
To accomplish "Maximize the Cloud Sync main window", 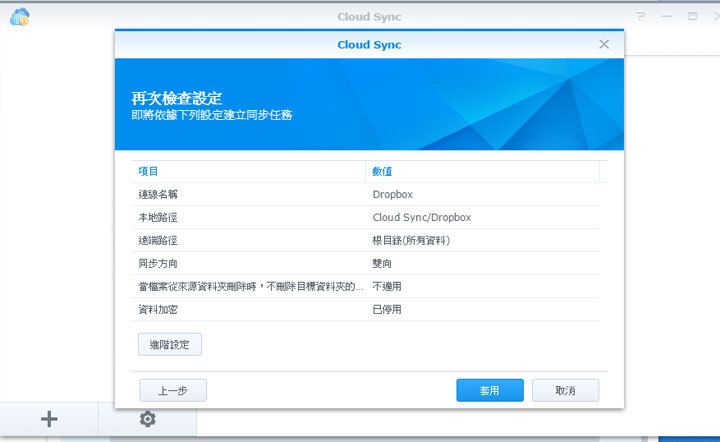I will 692,17.
